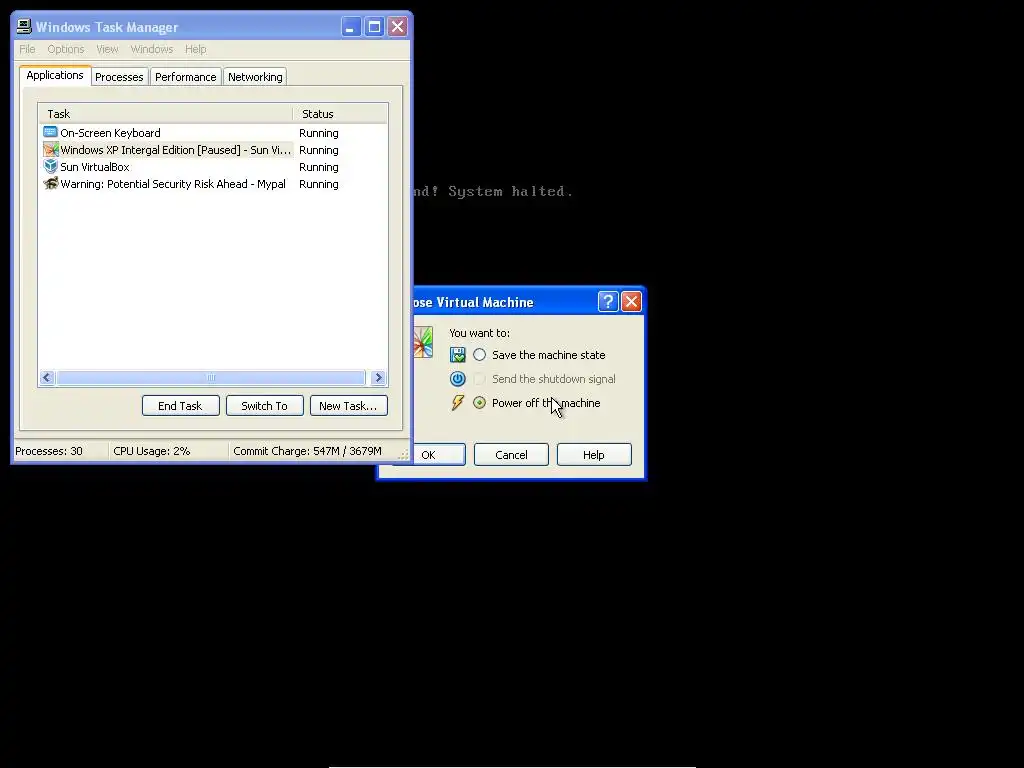Image resolution: width=1024 pixels, height=768 pixels.
Task: Click Cancel in Close Virtual Machine dialog
Action: click(x=511, y=455)
